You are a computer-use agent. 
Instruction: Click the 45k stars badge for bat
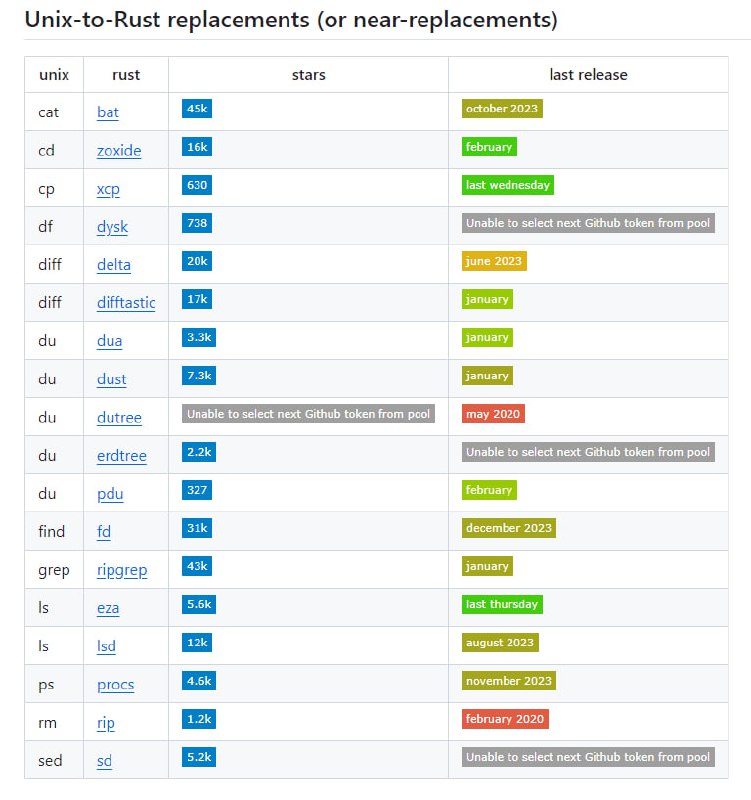tap(194, 109)
